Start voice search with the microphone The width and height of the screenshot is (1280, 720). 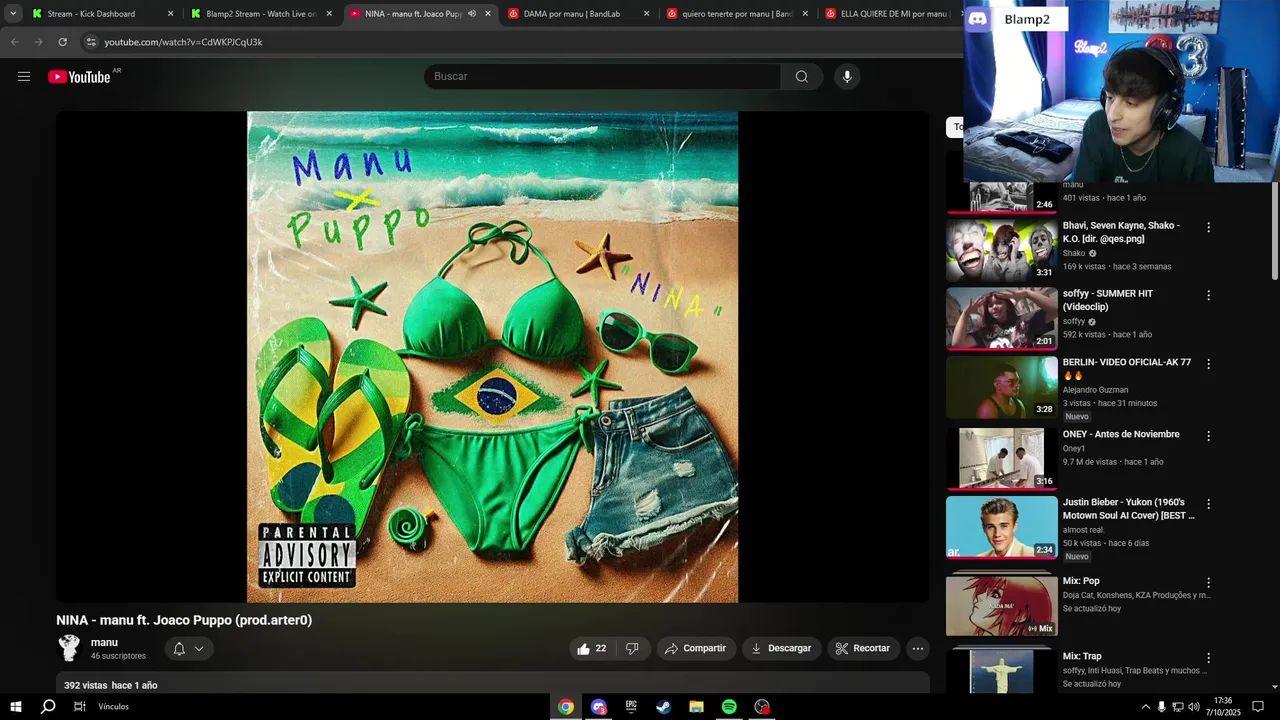(x=847, y=77)
